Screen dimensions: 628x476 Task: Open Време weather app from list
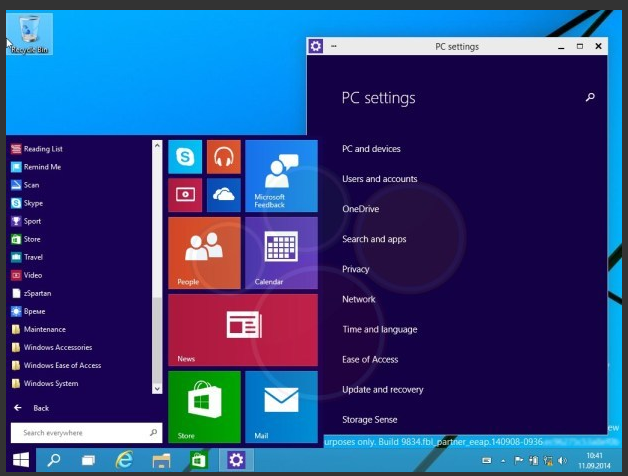tap(28, 311)
